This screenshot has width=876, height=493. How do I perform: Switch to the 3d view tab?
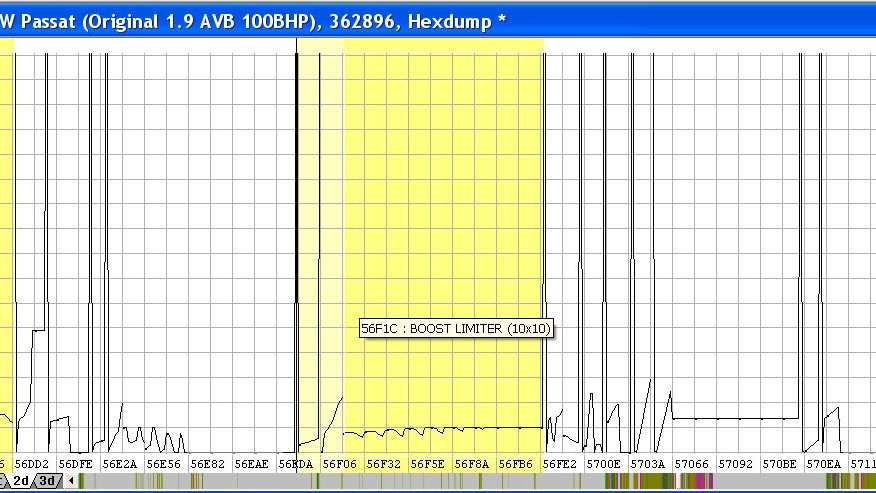[48, 481]
